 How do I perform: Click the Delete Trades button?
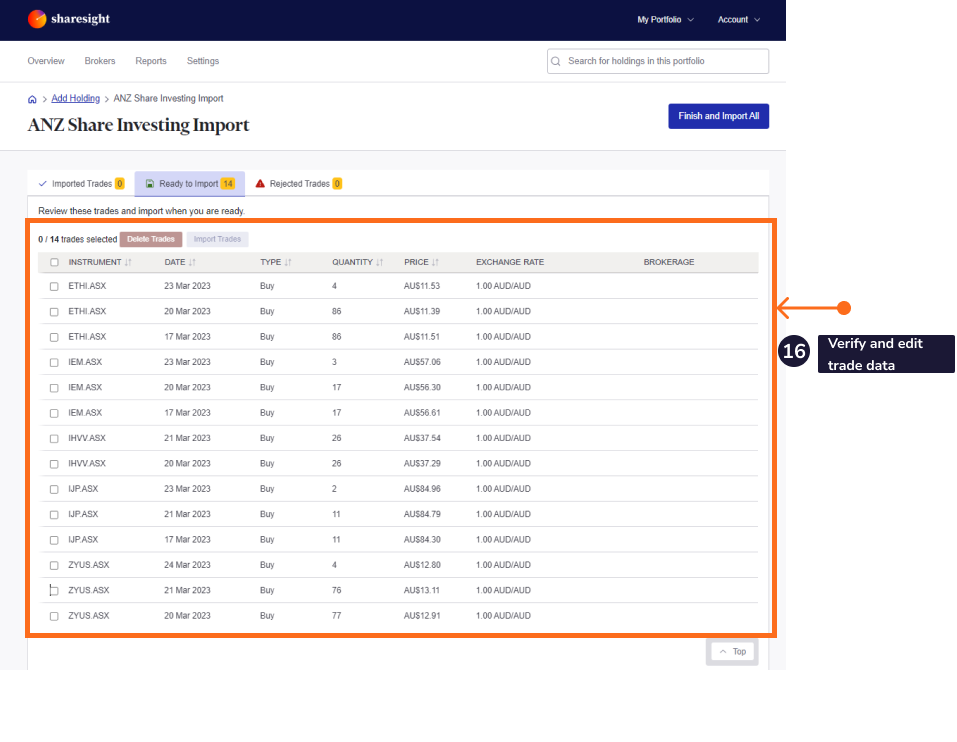(151, 239)
